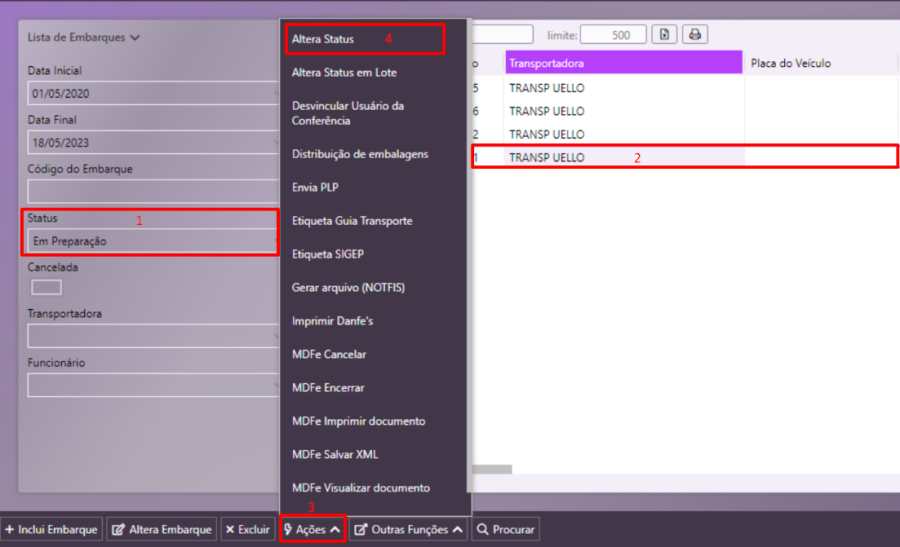Sort by the Transportadora column header
900x547 pixels.
pos(623,63)
